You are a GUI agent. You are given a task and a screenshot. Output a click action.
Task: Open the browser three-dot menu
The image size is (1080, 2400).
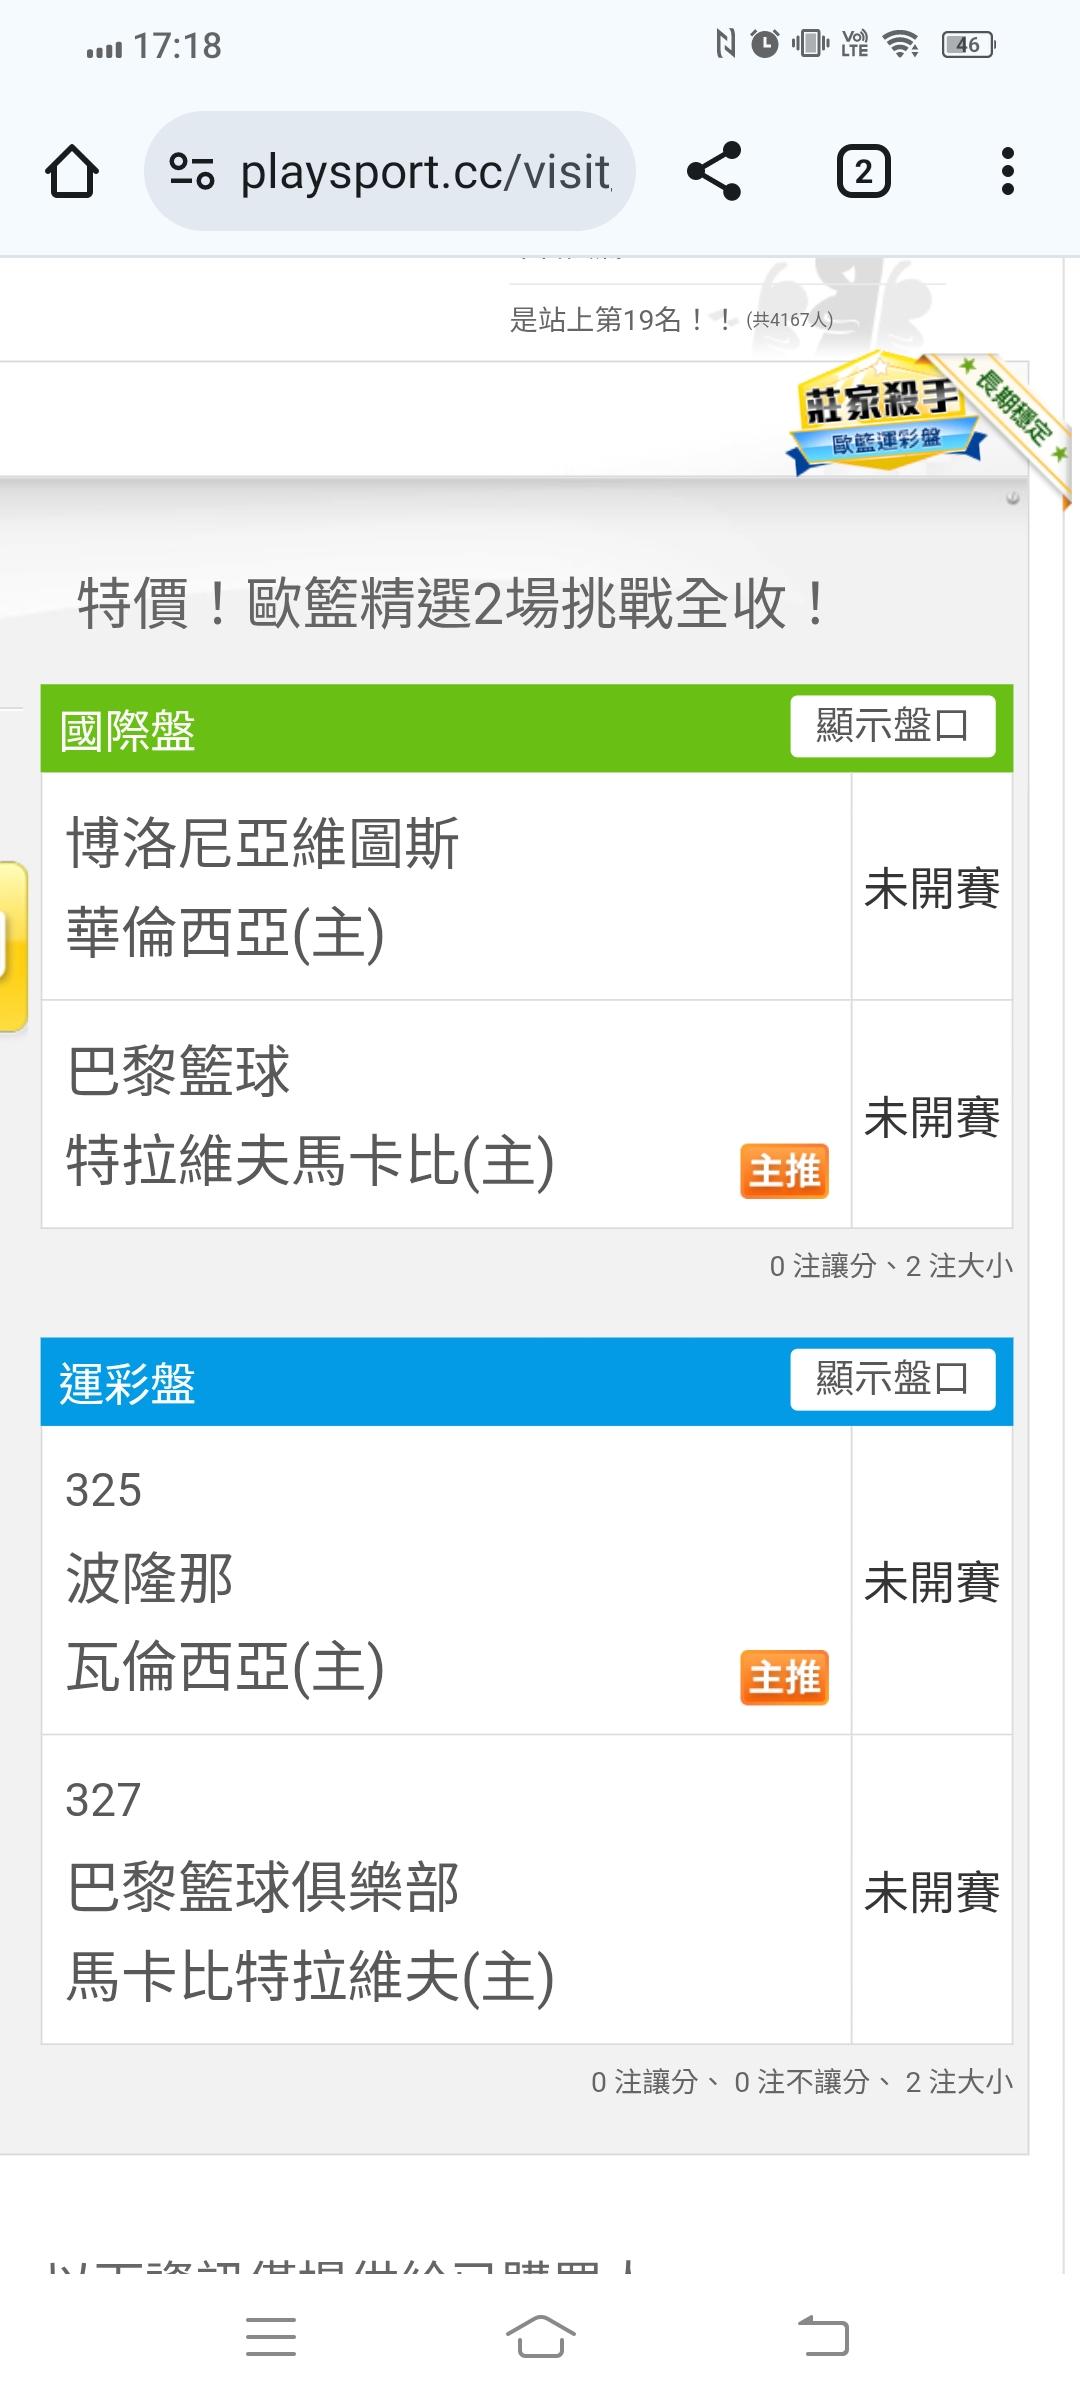coord(1007,172)
